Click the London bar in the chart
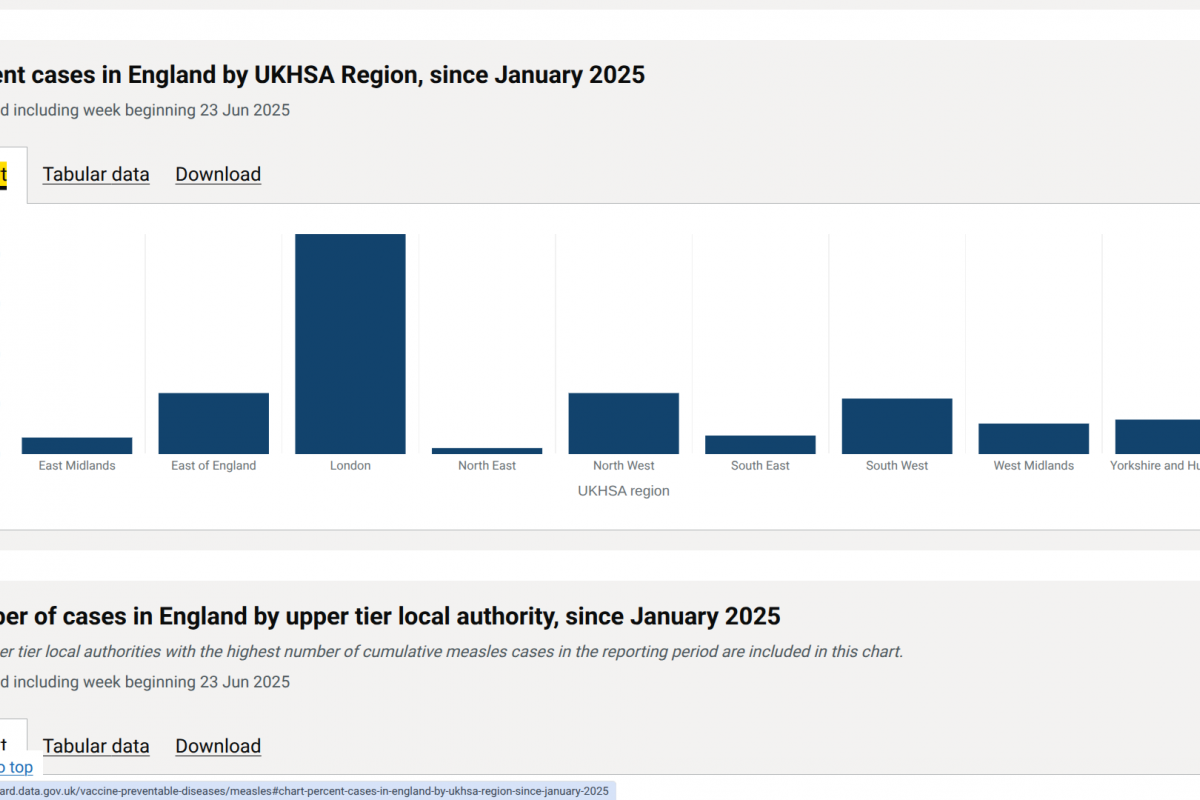This screenshot has width=1200, height=800. pyautogui.click(x=350, y=344)
